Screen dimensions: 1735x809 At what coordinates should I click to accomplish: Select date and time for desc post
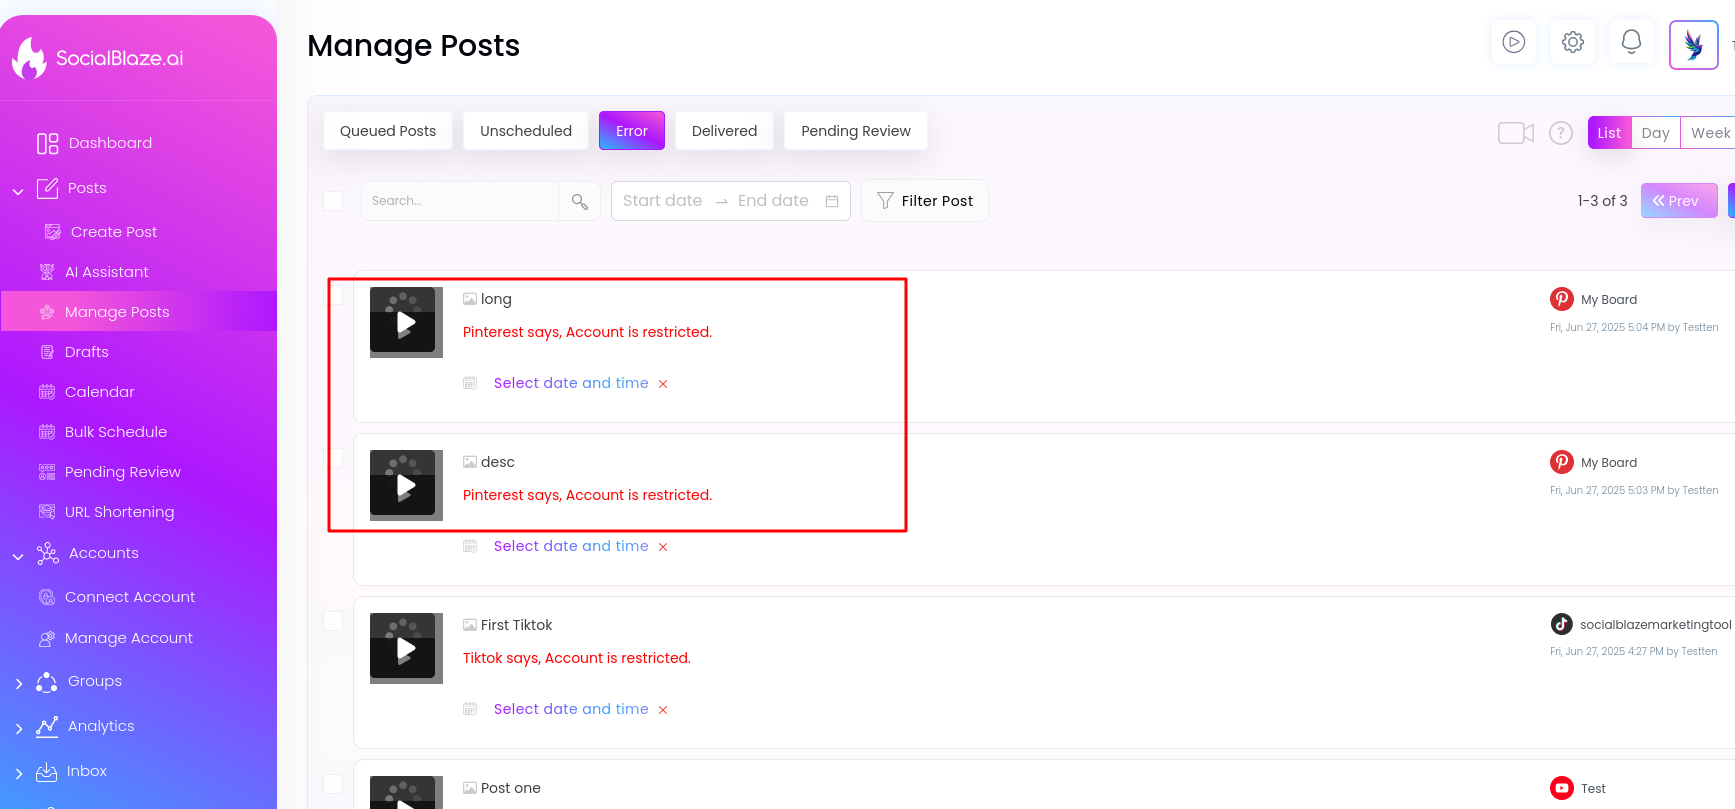(571, 546)
